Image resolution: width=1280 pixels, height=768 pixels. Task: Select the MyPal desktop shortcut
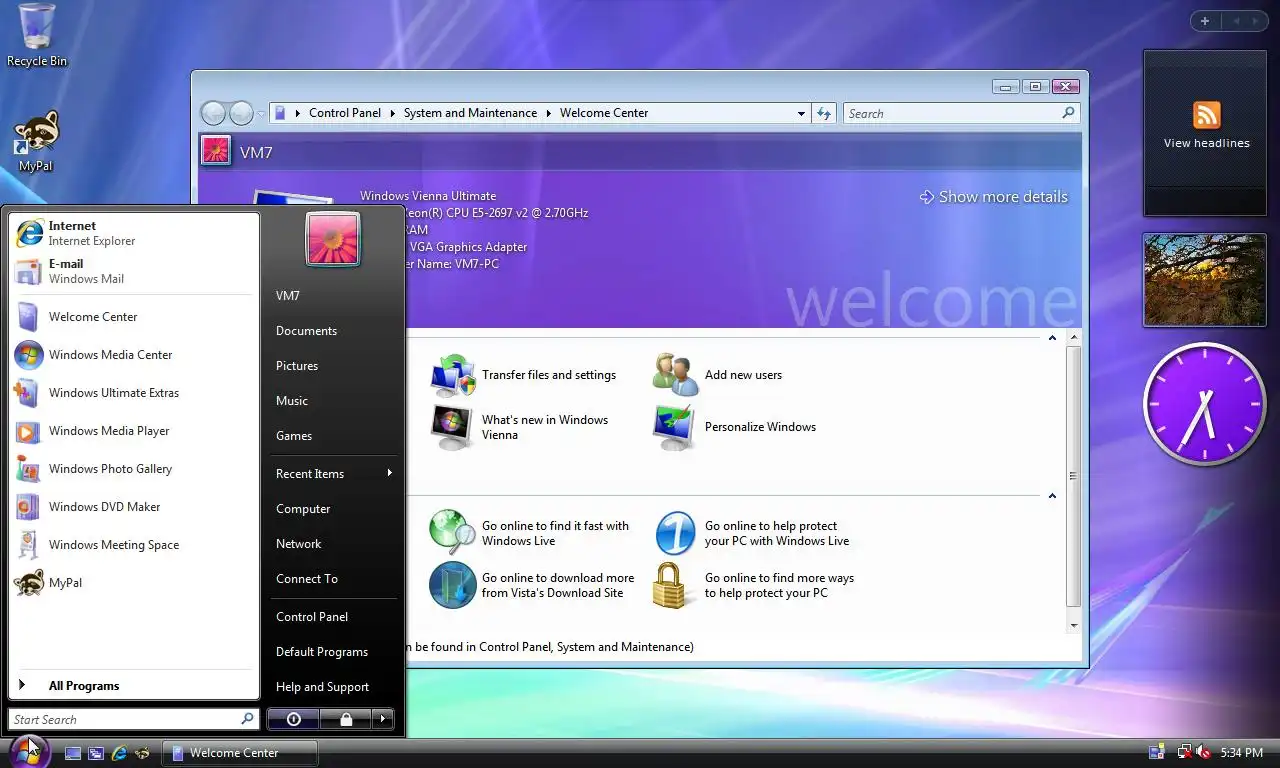pyautogui.click(x=36, y=142)
